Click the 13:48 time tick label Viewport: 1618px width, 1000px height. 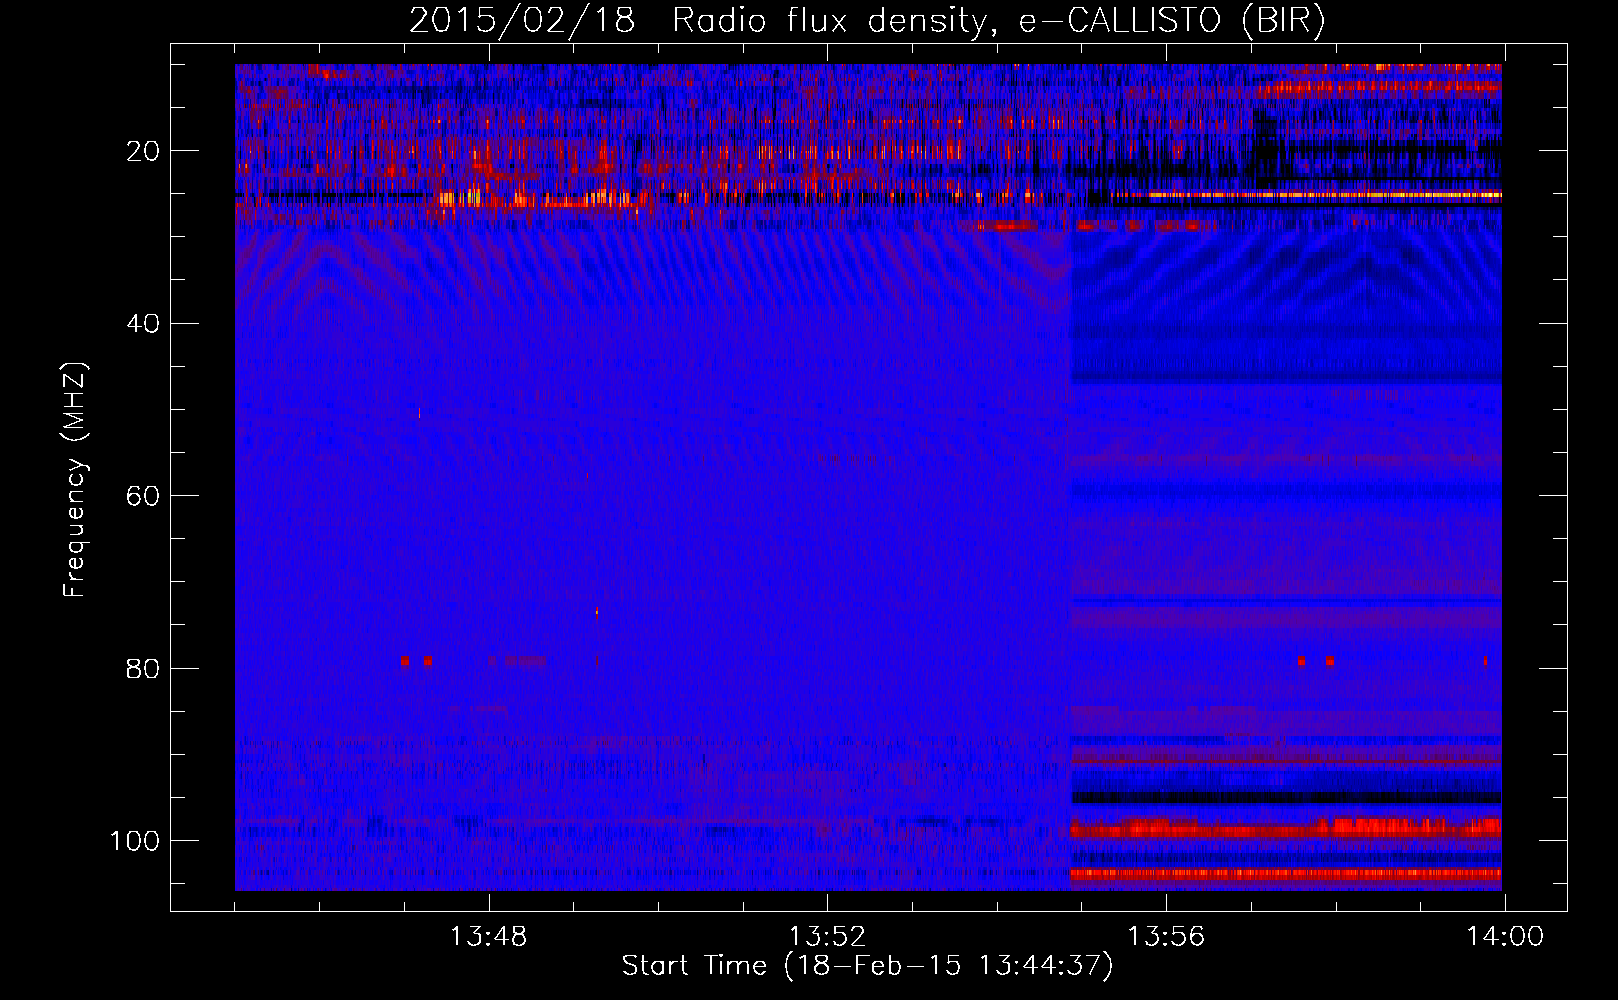(x=488, y=937)
